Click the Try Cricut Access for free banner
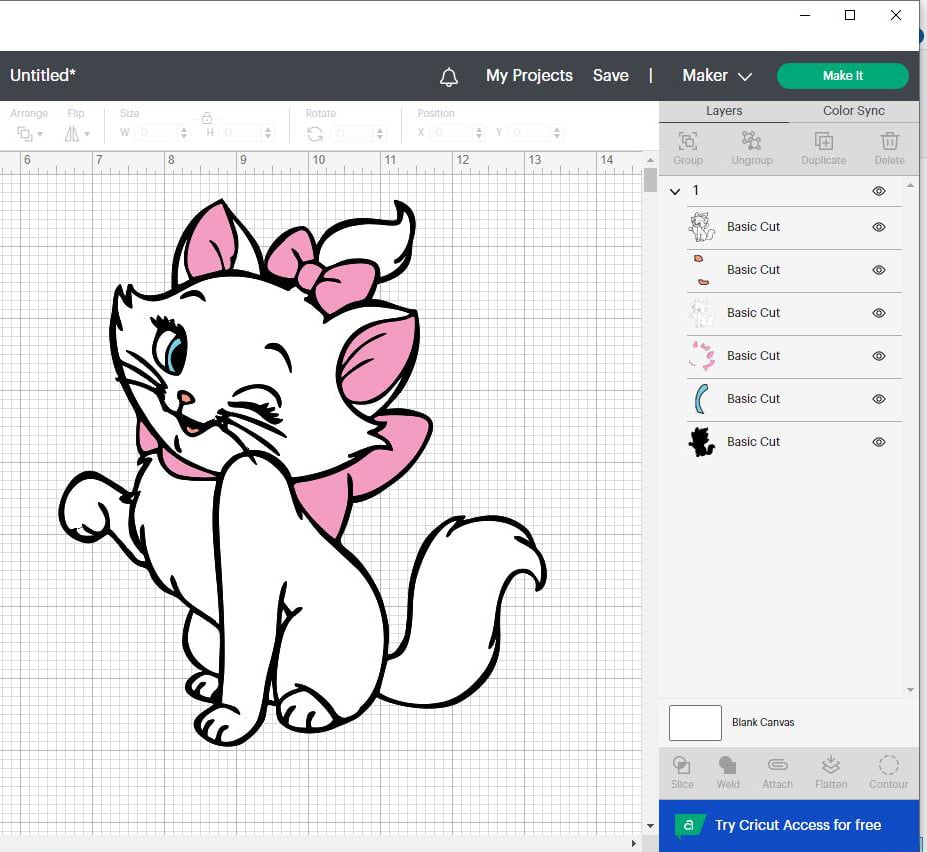This screenshot has width=927, height=852. [789, 825]
